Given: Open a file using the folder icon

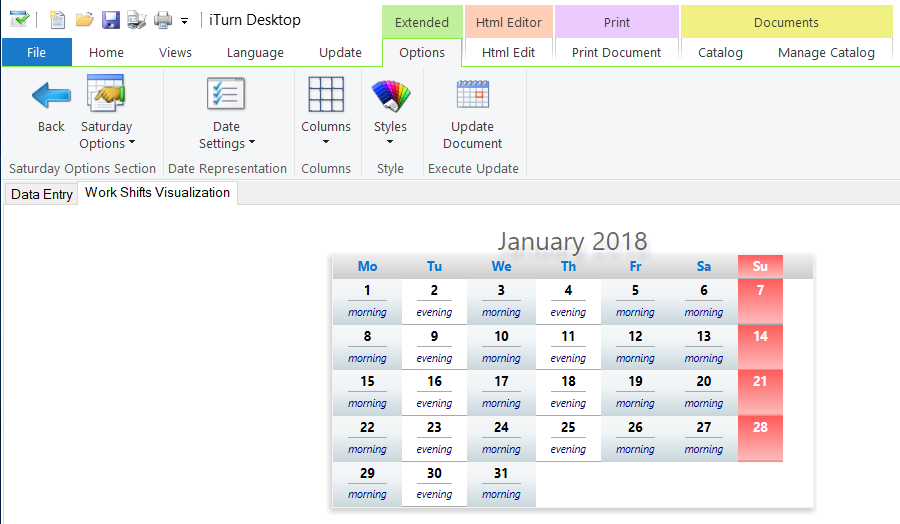Looking at the screenshot, I should tap(84, 20).
